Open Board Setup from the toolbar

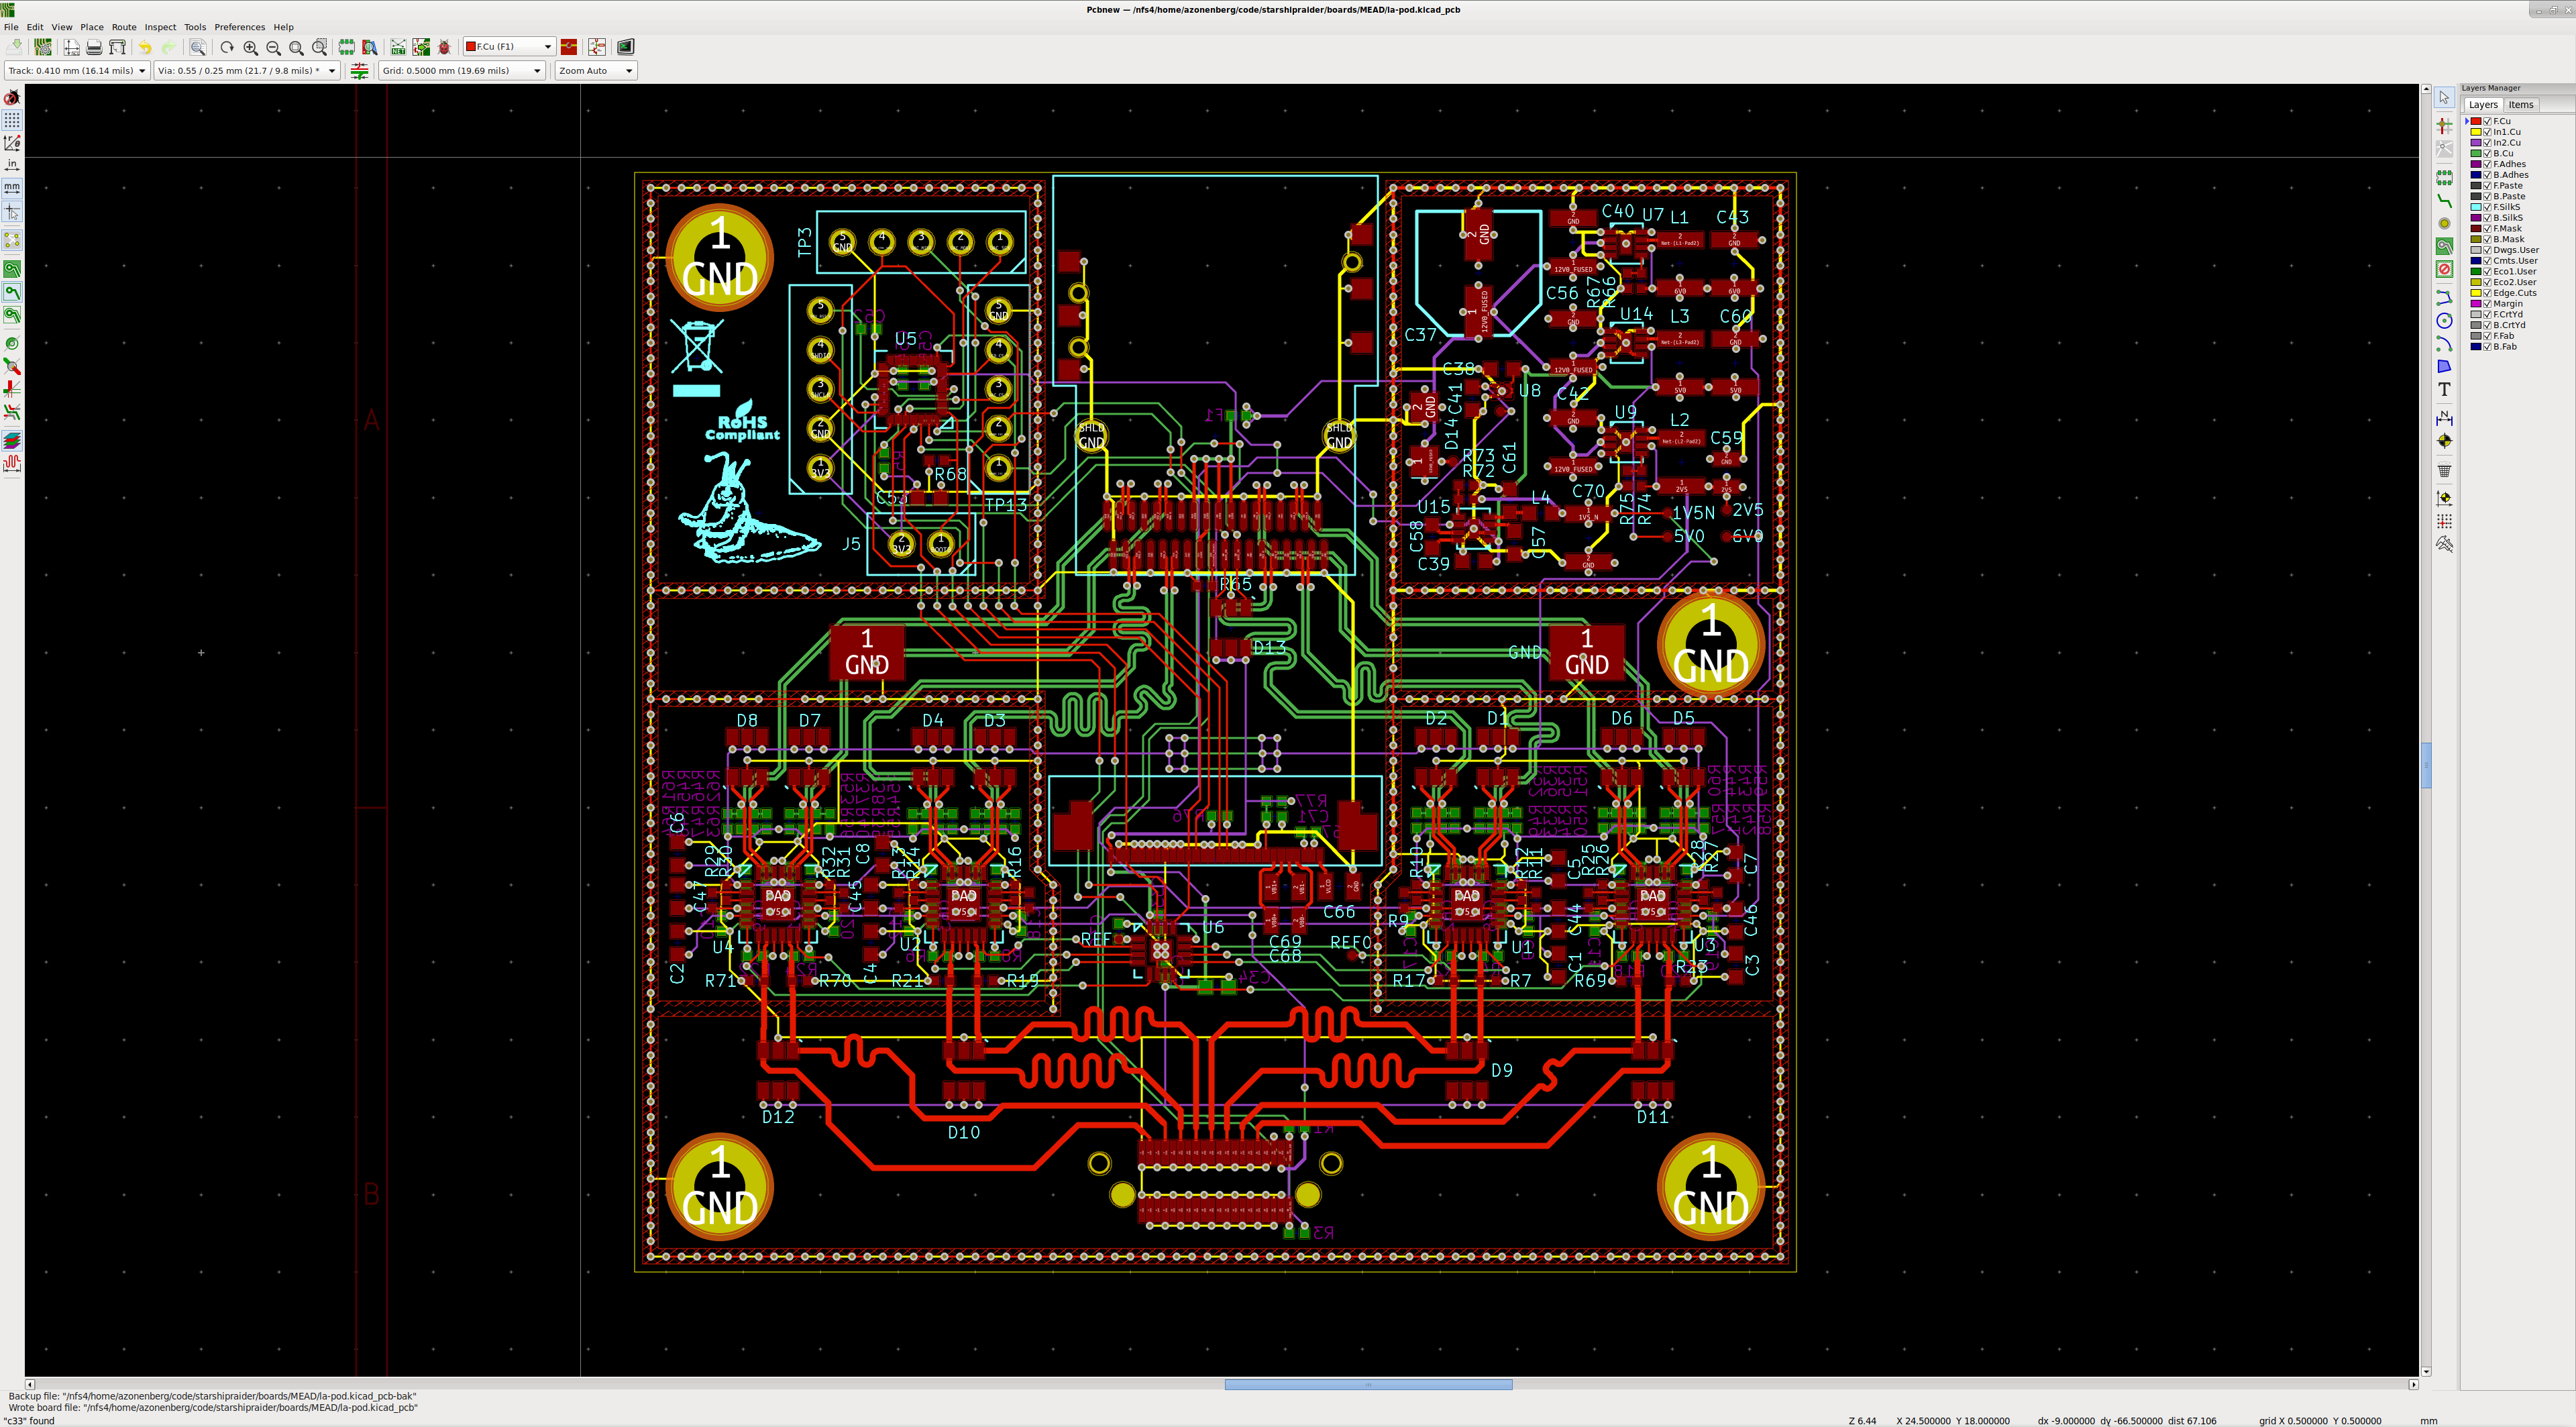click(x=43, y=47)
